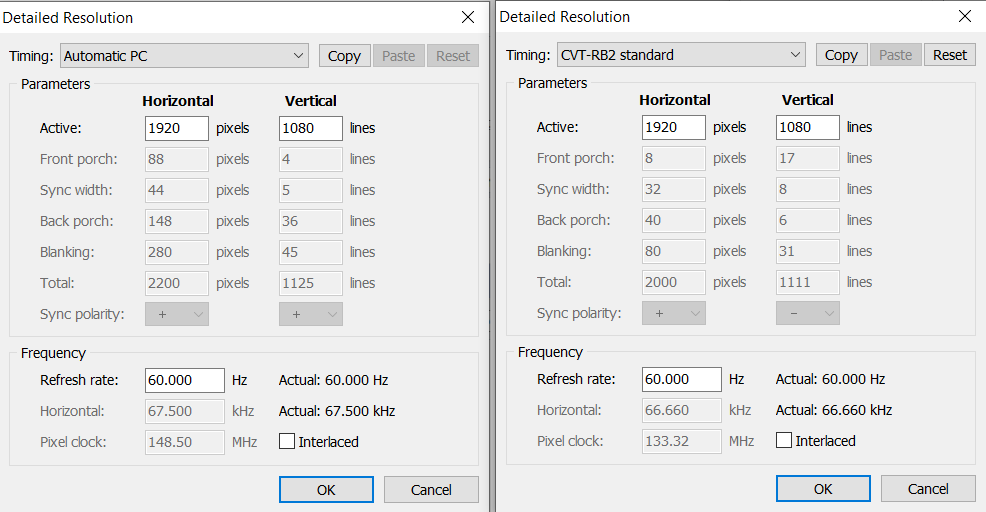Click vertical Back porch value 36
This screenshot has width=986, height=512.
(x=311, y=221)
